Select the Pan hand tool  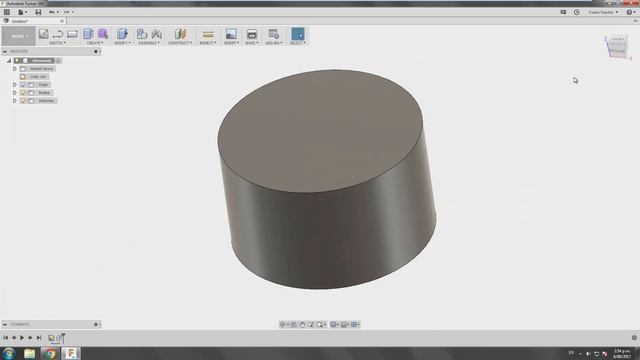coord(302,324)
